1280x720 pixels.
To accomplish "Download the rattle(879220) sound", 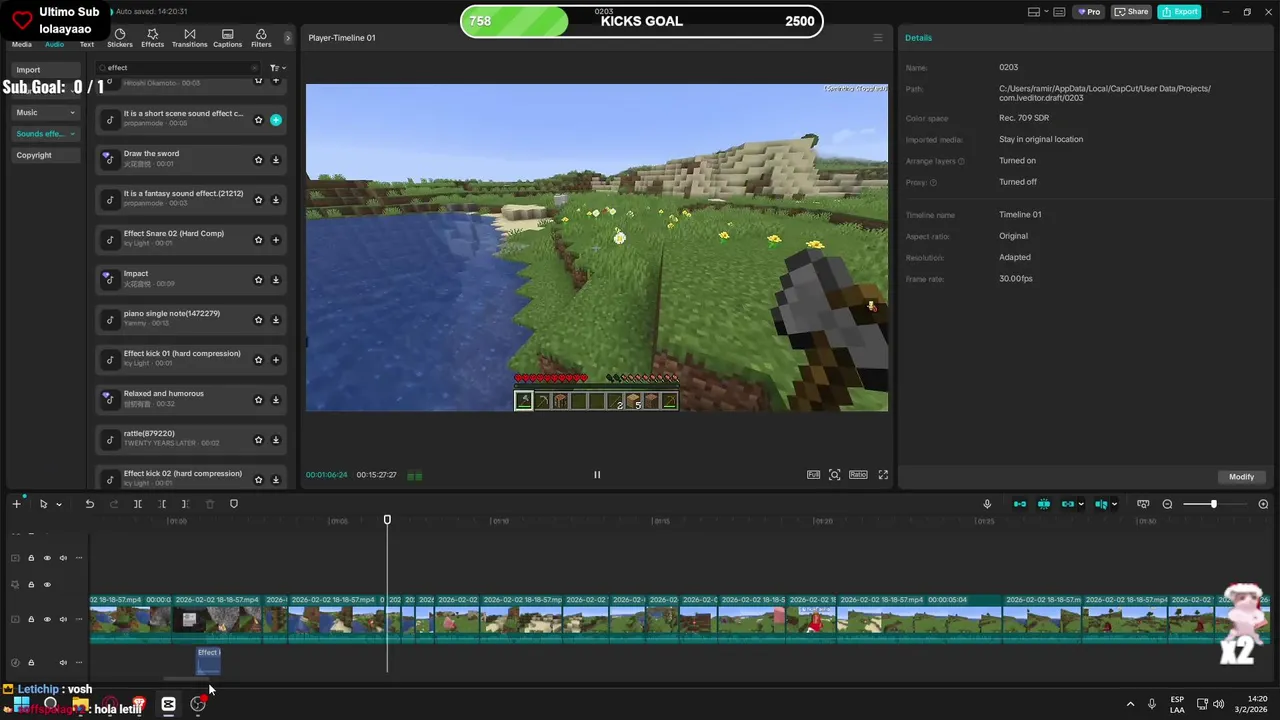I will [x=276, y=440].
